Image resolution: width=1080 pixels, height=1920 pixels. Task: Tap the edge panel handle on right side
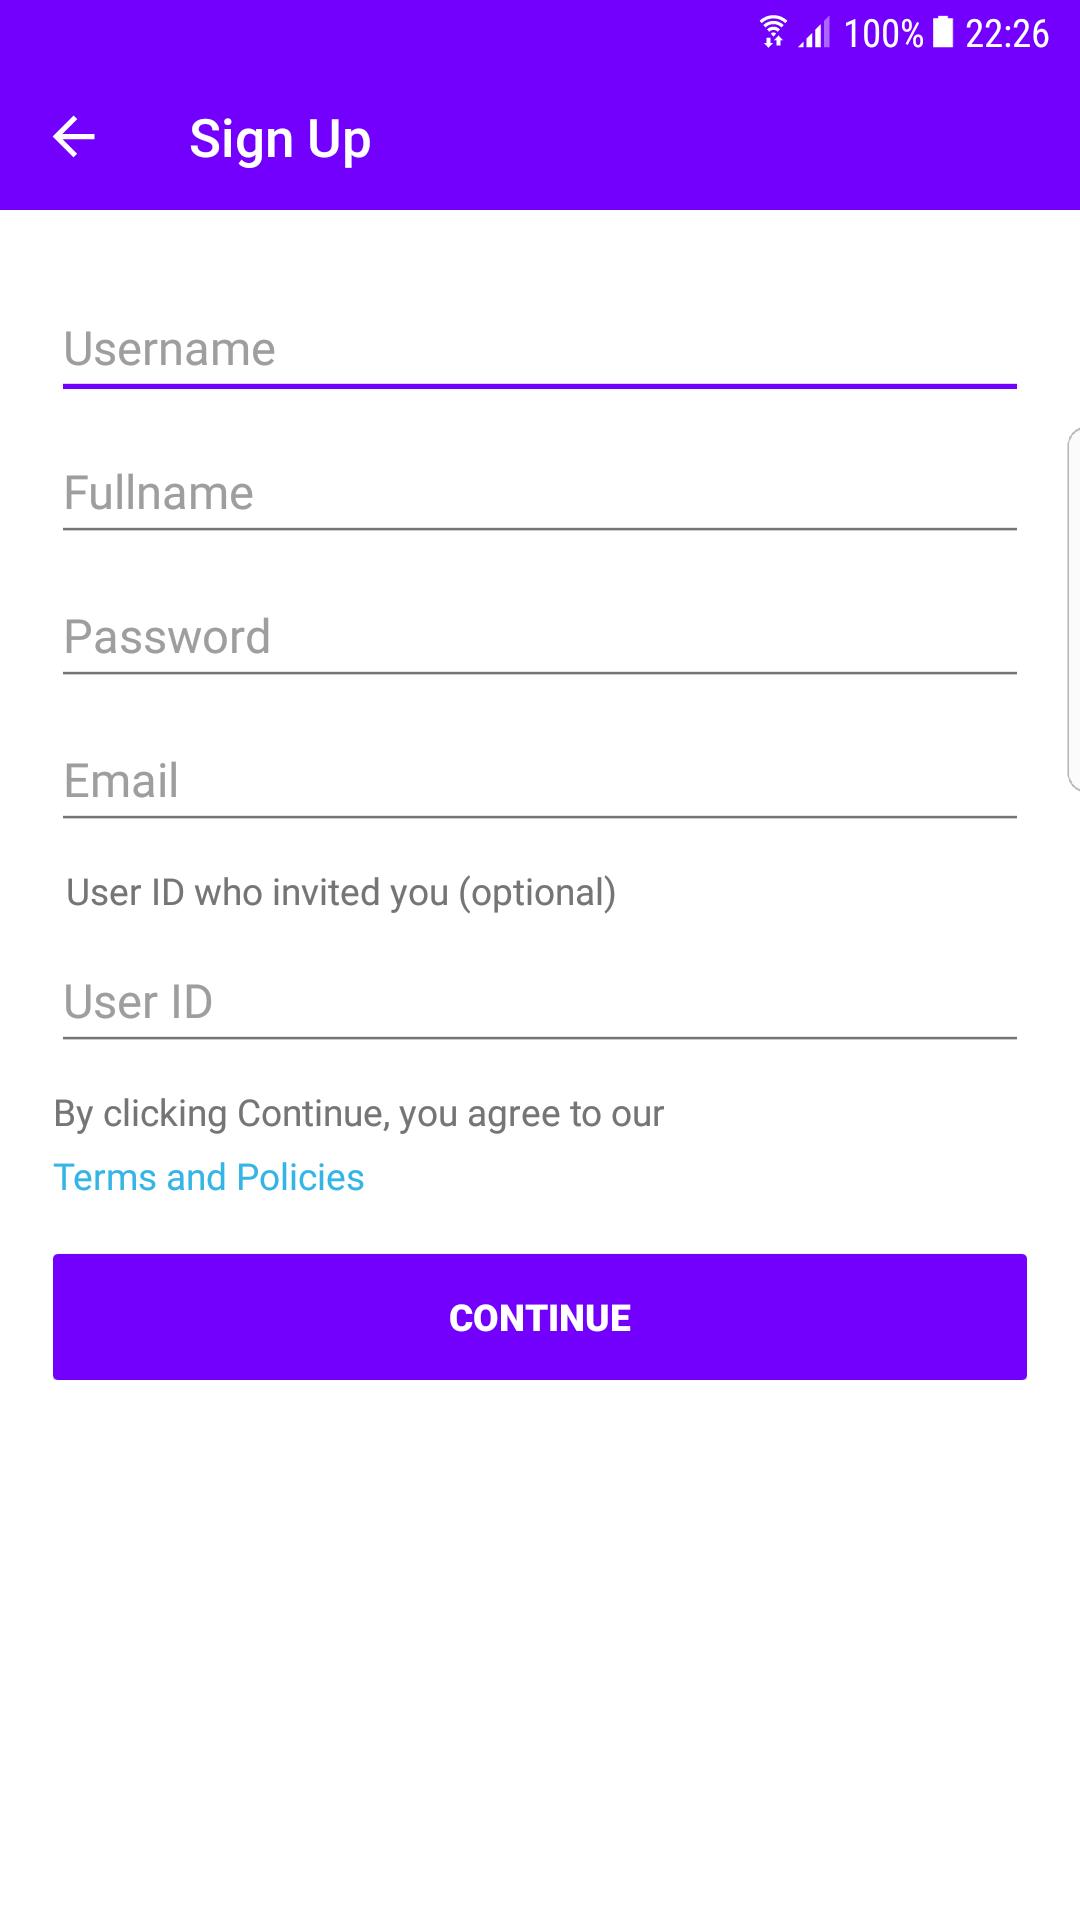pyautogui.click(x=1073, y=610)
